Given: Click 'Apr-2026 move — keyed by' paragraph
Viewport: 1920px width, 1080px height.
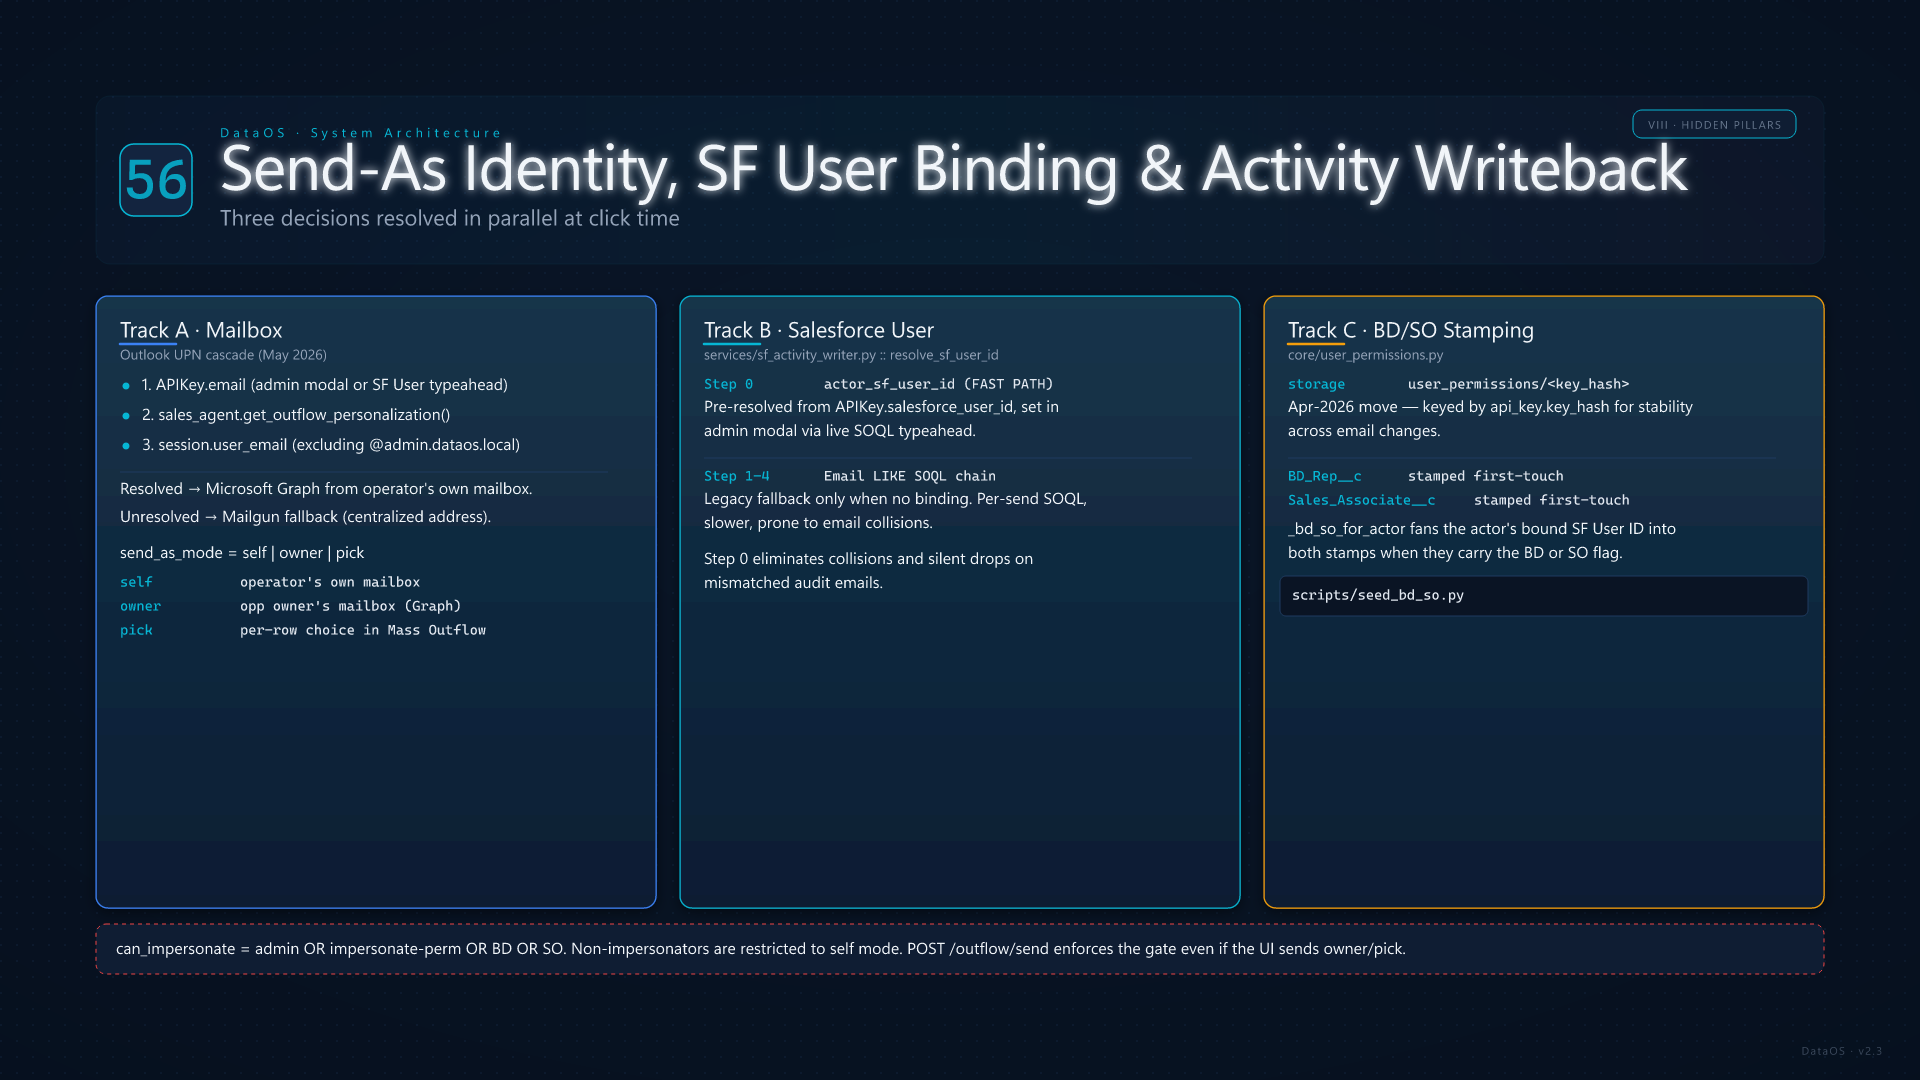Looking at the screenshot, I should (1490, 419).
